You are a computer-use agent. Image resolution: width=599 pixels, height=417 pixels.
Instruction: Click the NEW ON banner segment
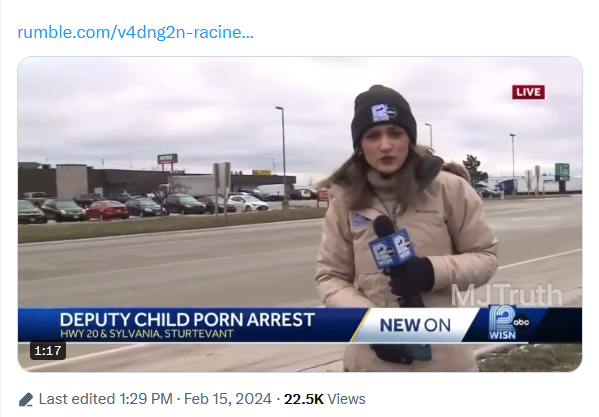click(x=415, y=325)
